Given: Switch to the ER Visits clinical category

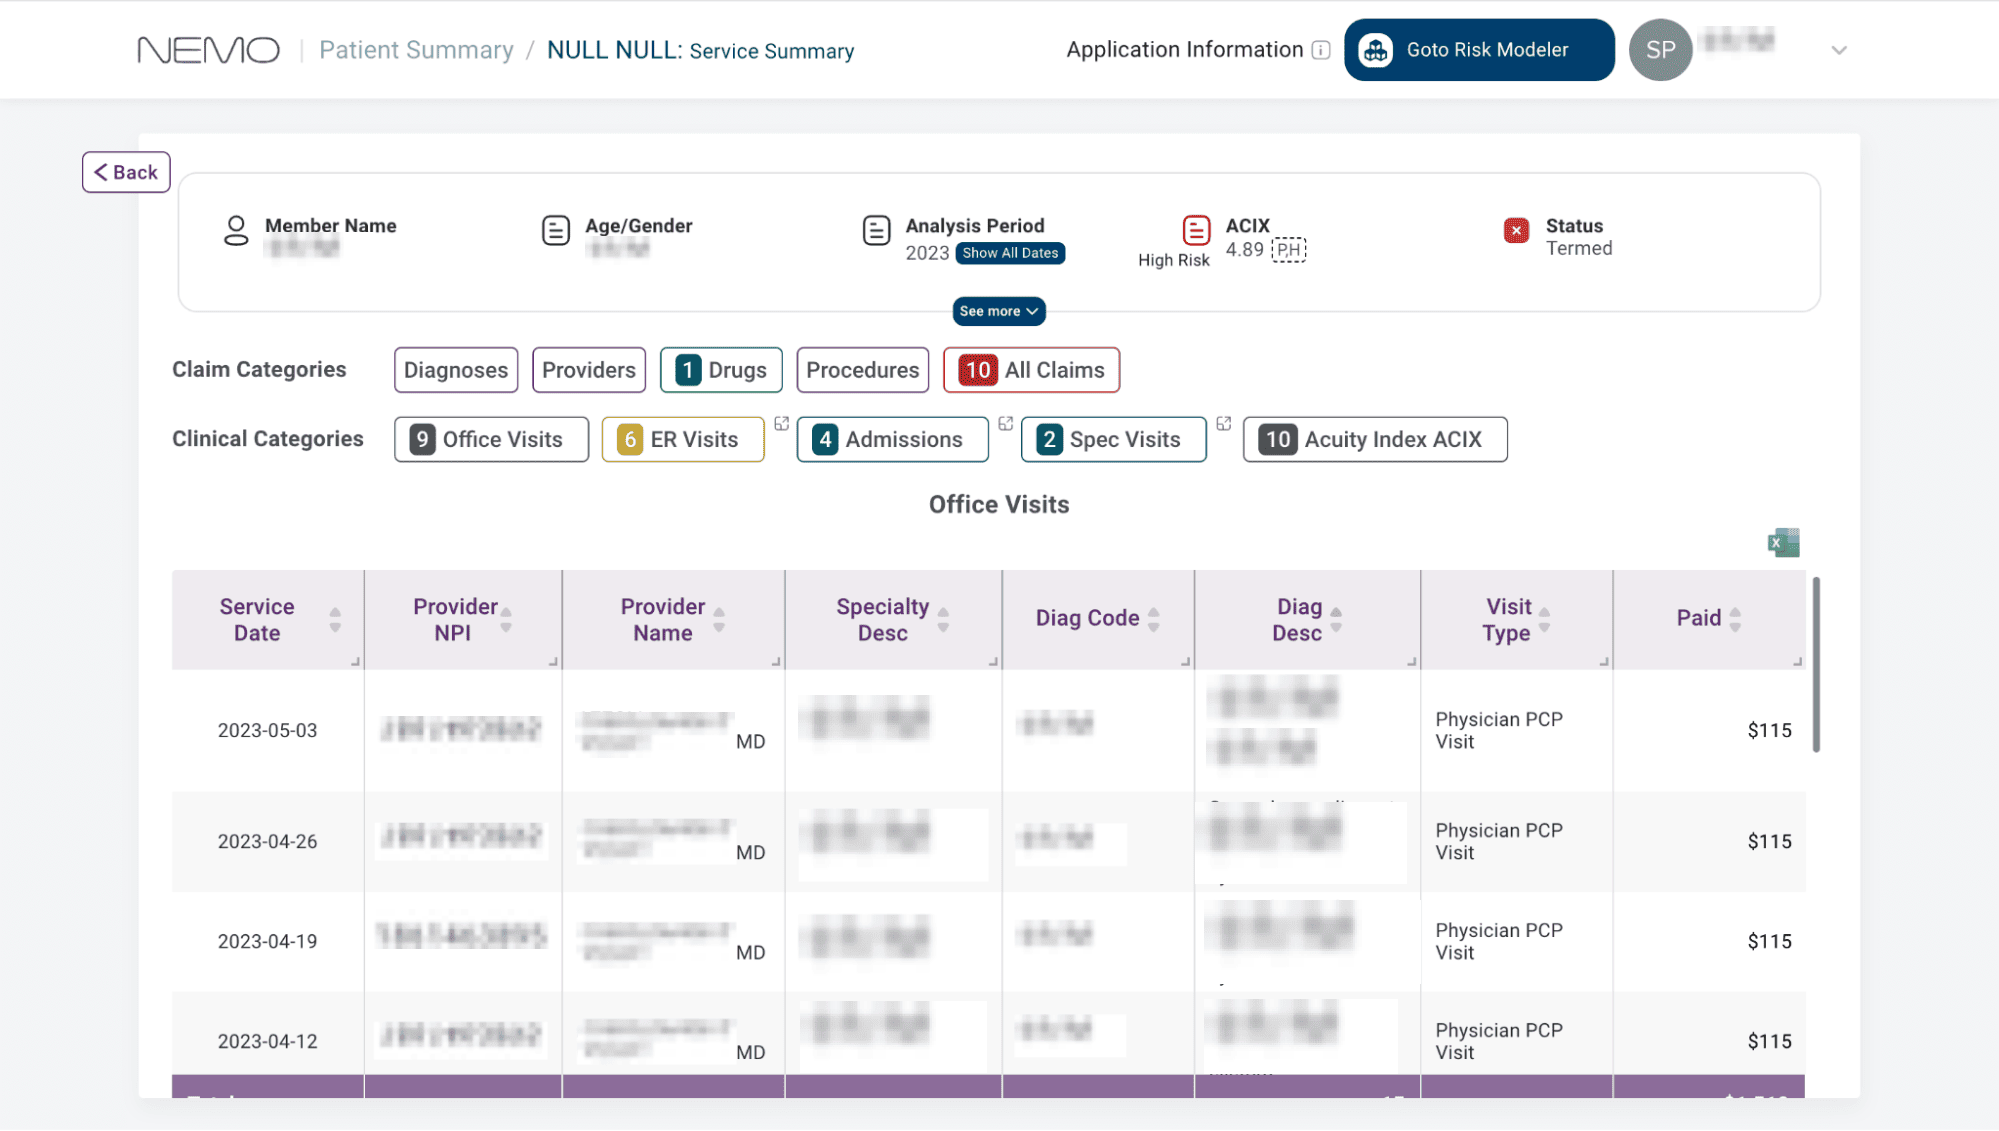Looking at the screenshot, I should (x=682, y=439).
